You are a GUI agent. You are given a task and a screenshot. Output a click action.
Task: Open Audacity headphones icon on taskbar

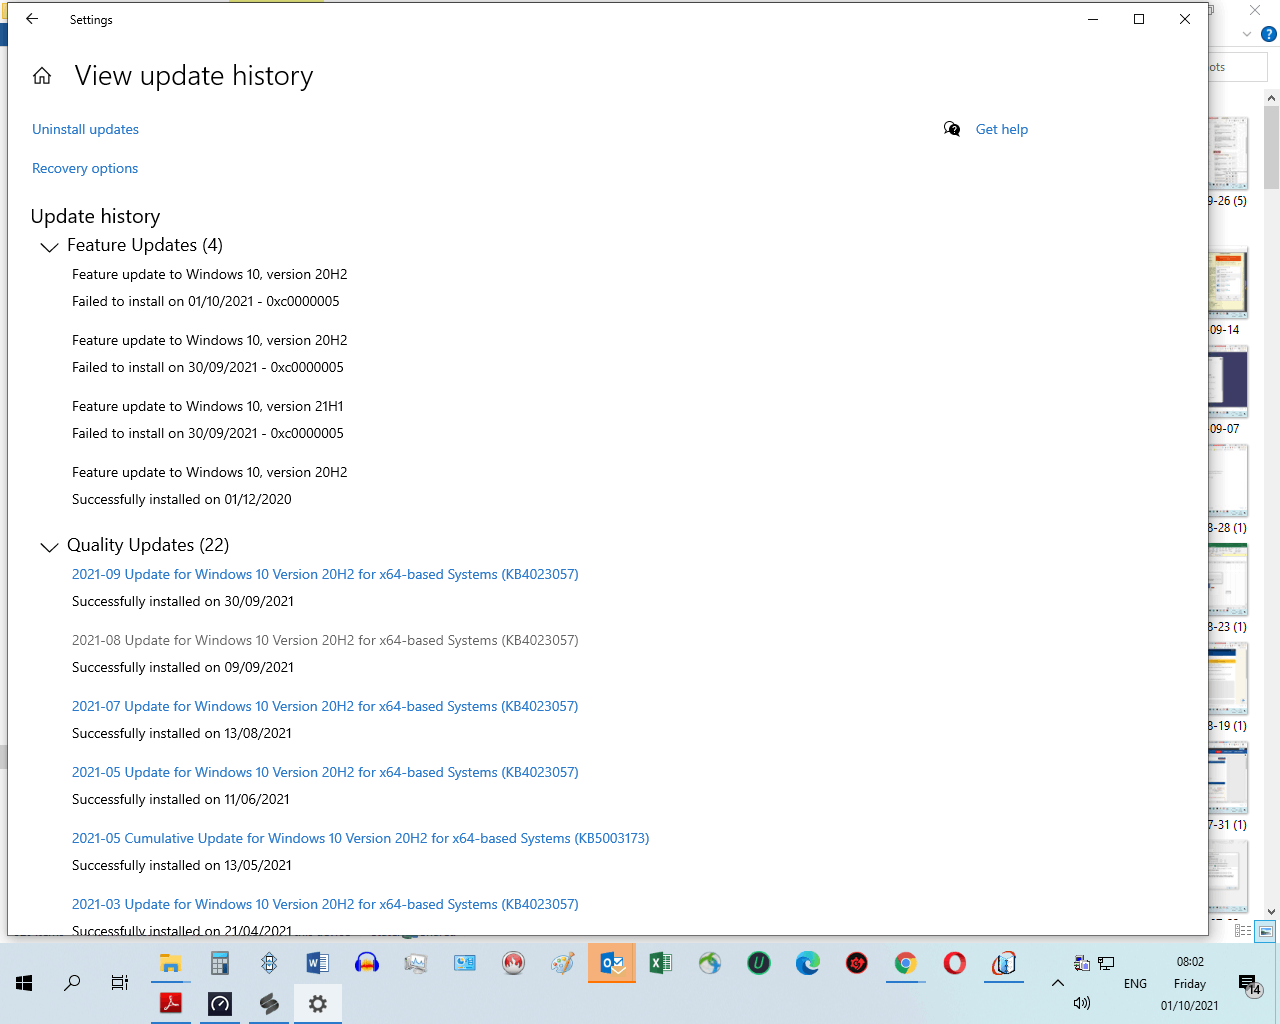pos(367,963)
